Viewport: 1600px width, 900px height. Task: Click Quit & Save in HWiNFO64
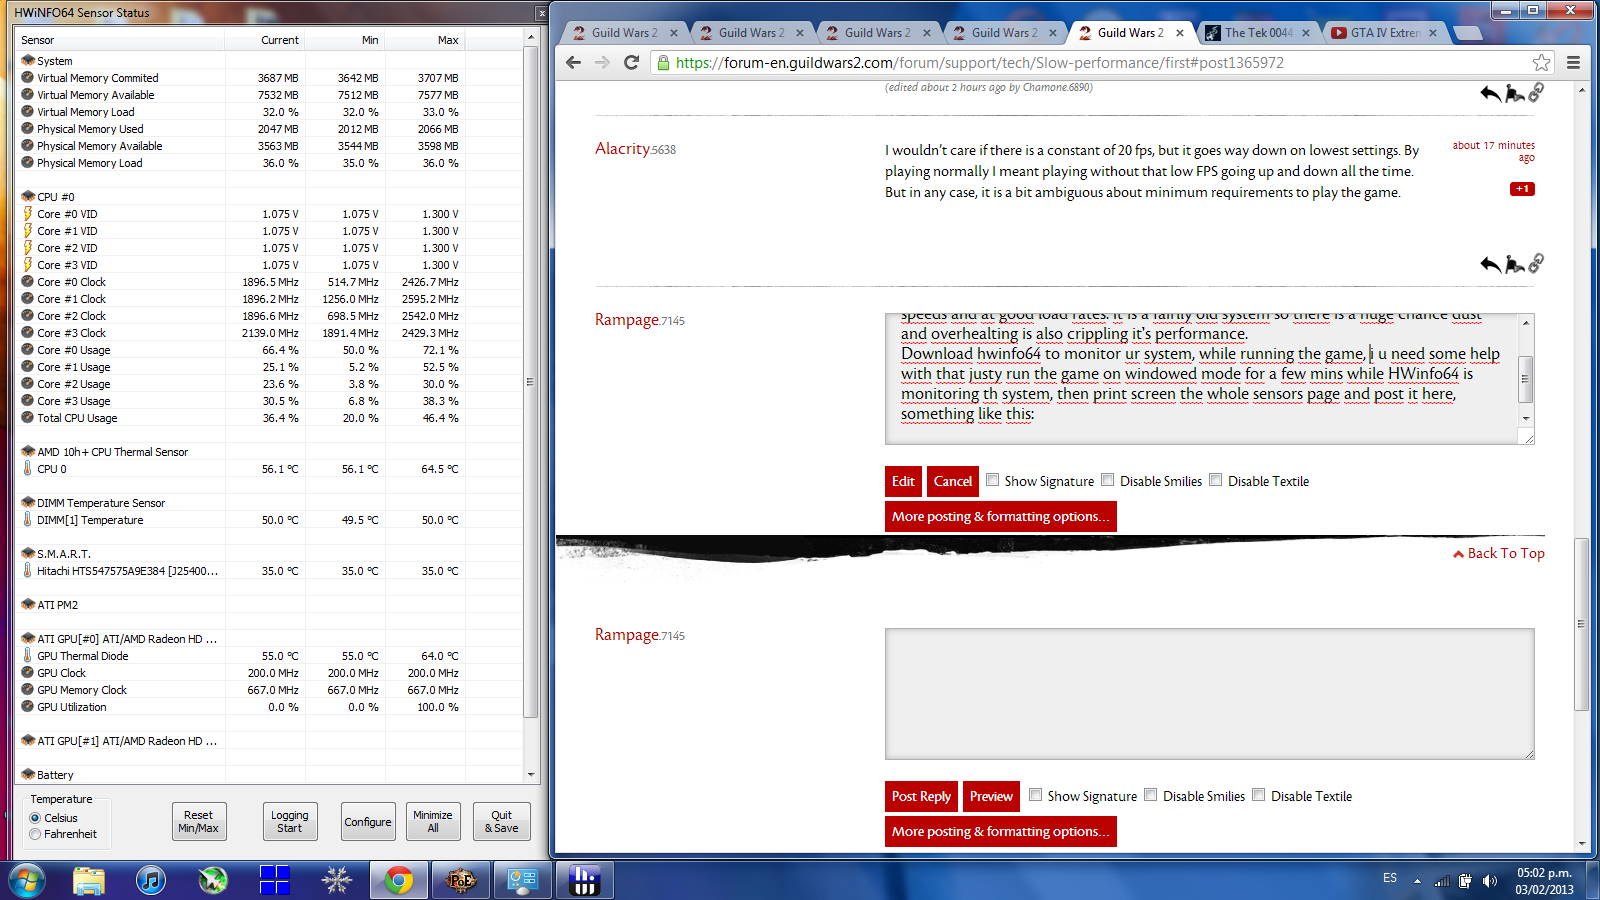(x=502, y=821)
